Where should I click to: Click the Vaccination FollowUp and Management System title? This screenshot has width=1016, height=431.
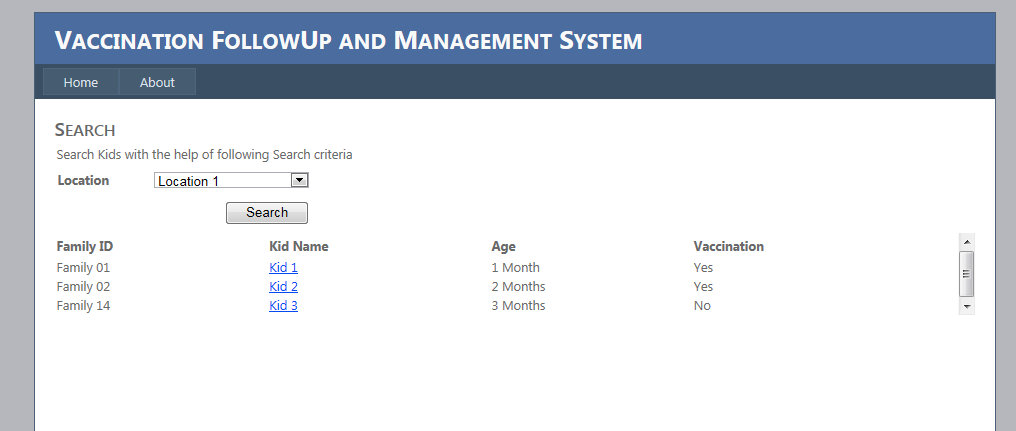[x=348, y=40]
